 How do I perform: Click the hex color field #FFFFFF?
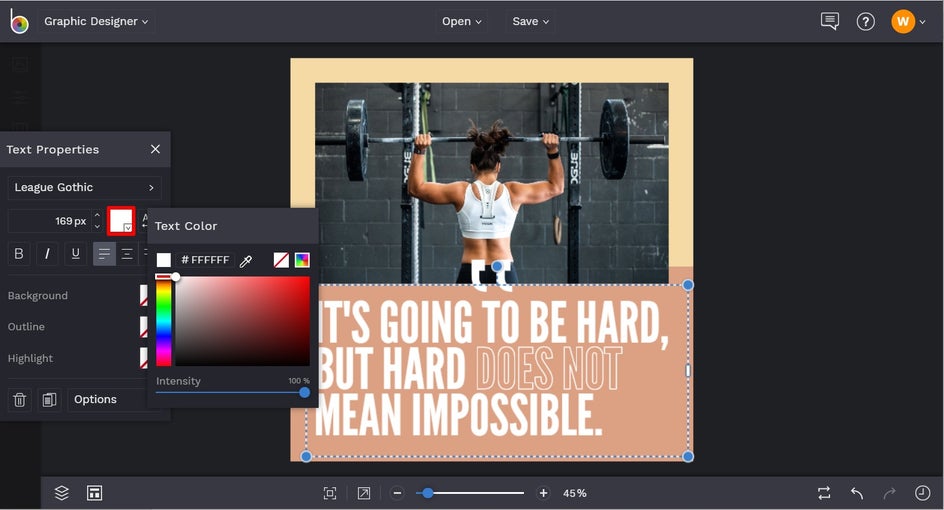(x=205, y=260)
